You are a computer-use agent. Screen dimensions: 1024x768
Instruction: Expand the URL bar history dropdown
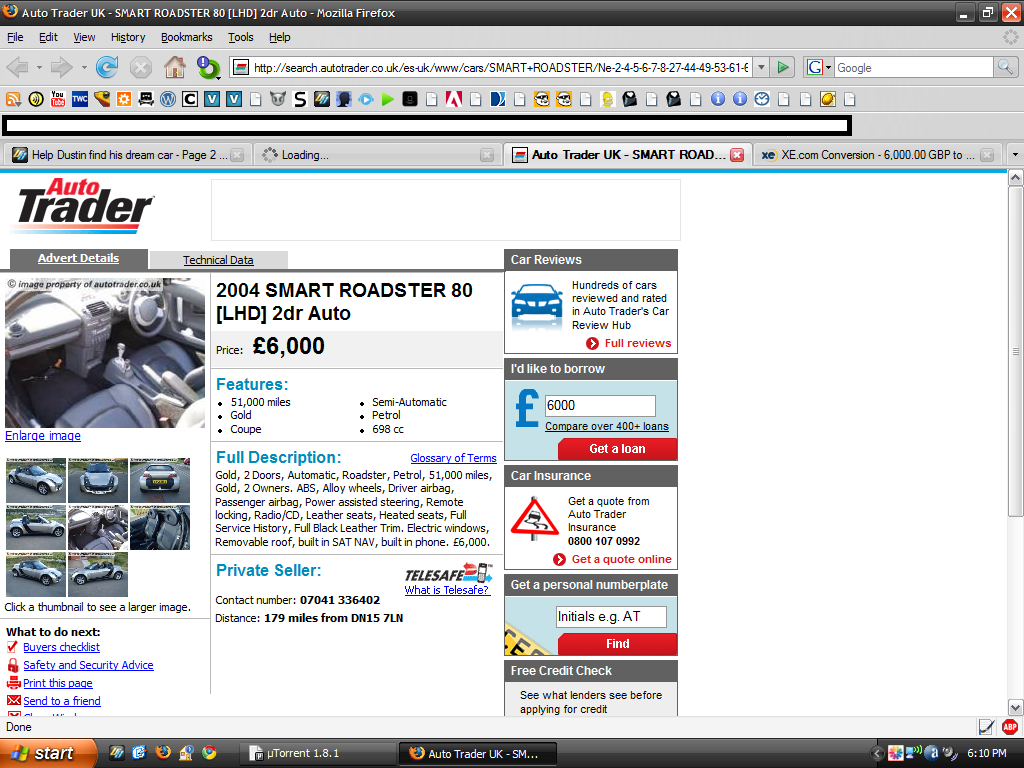[761, 67]
